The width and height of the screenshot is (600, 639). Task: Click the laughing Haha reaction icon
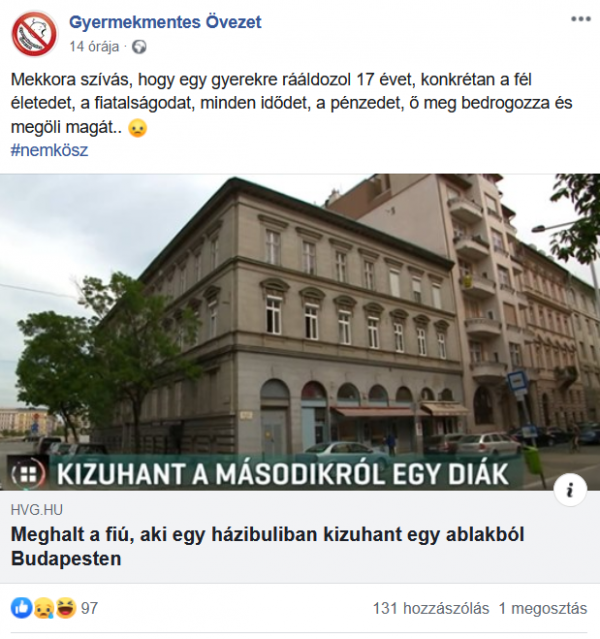coord(66,608)
